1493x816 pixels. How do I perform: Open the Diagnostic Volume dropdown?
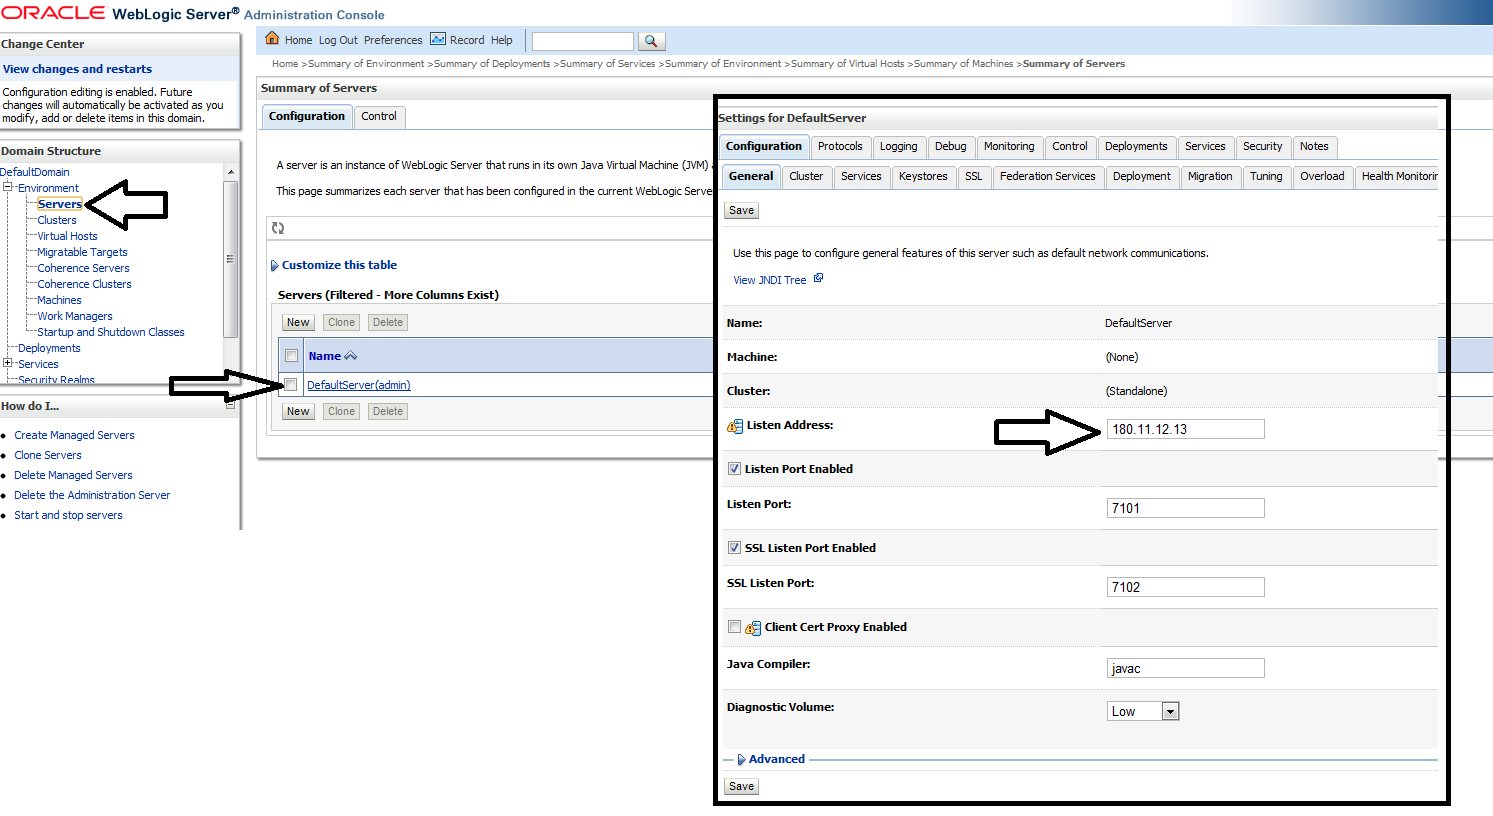(1144, 711)
